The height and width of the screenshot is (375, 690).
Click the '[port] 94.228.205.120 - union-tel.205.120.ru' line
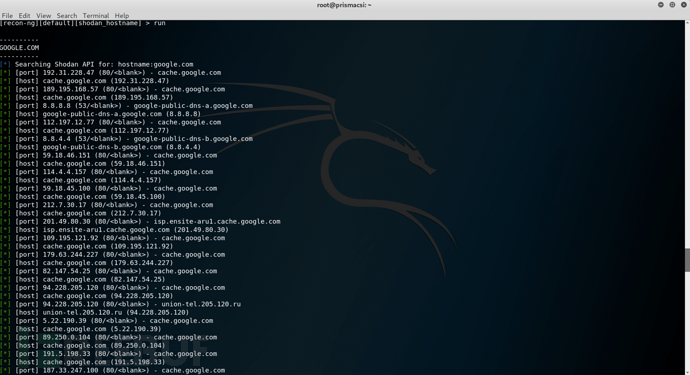point(121,304)
